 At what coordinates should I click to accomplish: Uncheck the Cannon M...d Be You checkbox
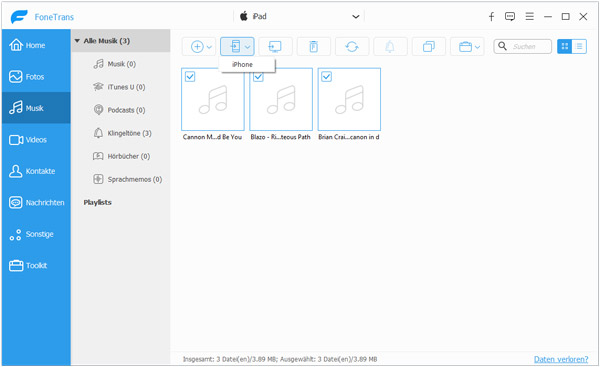[190, 77]
